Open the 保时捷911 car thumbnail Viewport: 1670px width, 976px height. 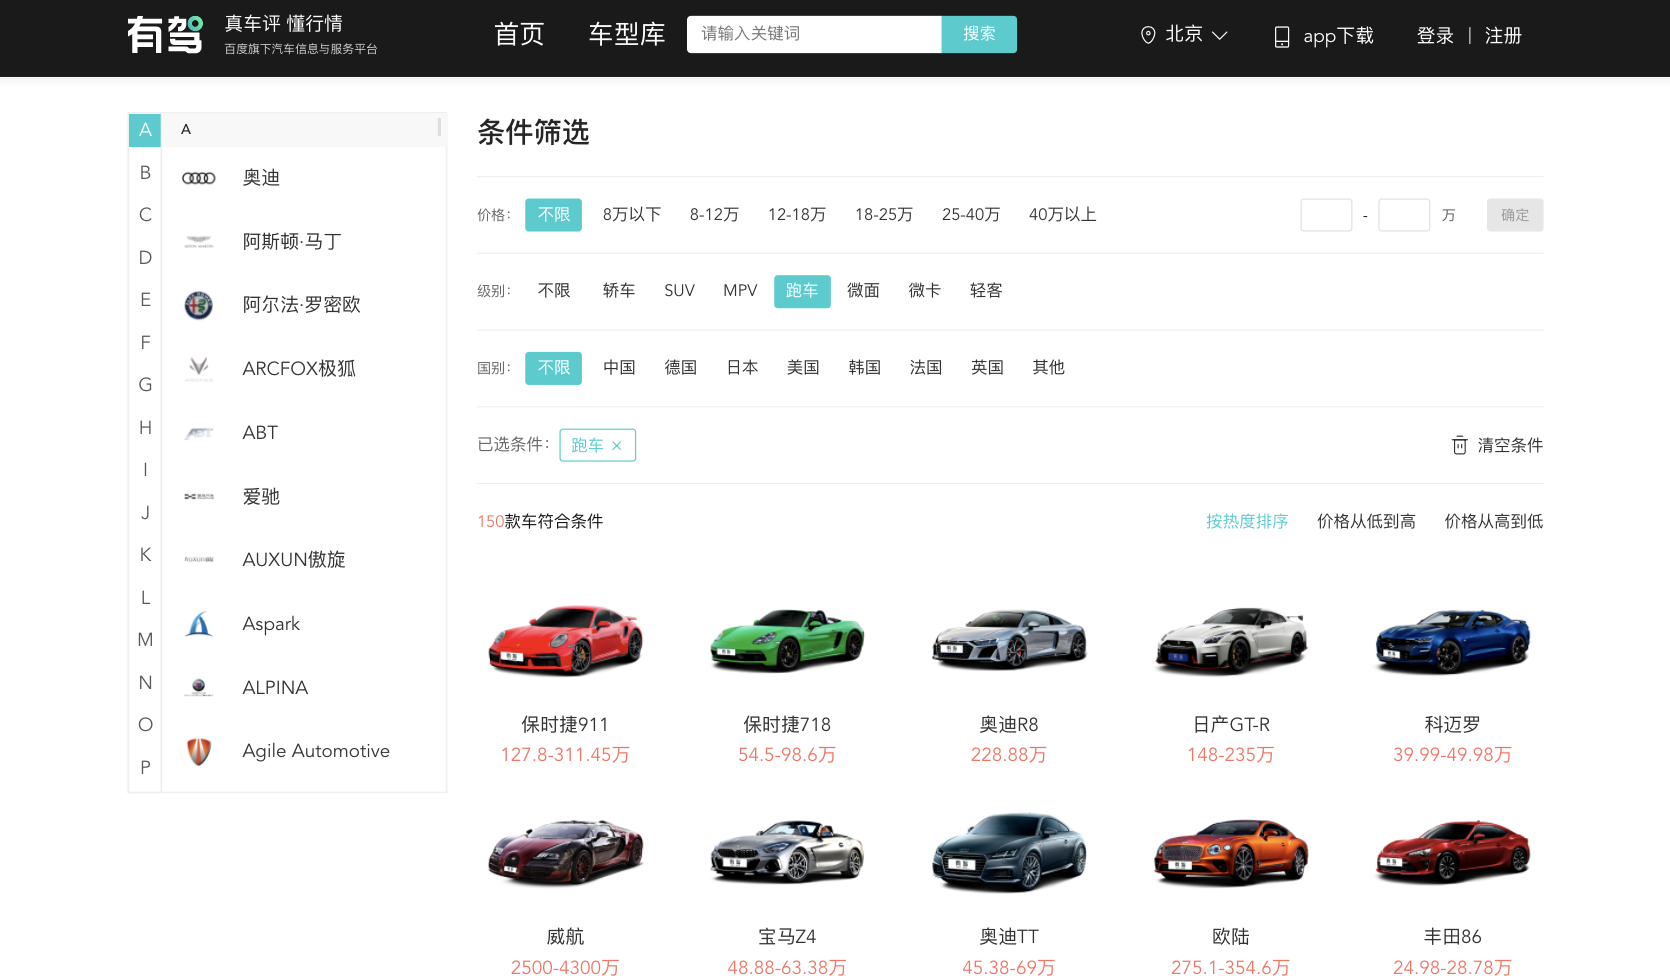coord(565,640)
